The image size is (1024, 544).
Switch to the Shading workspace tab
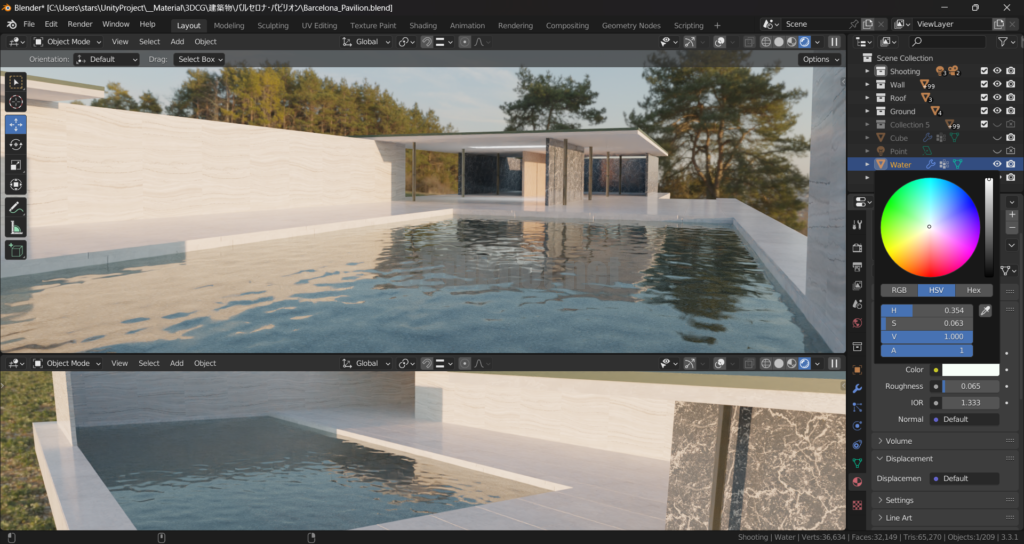point(423,25)
